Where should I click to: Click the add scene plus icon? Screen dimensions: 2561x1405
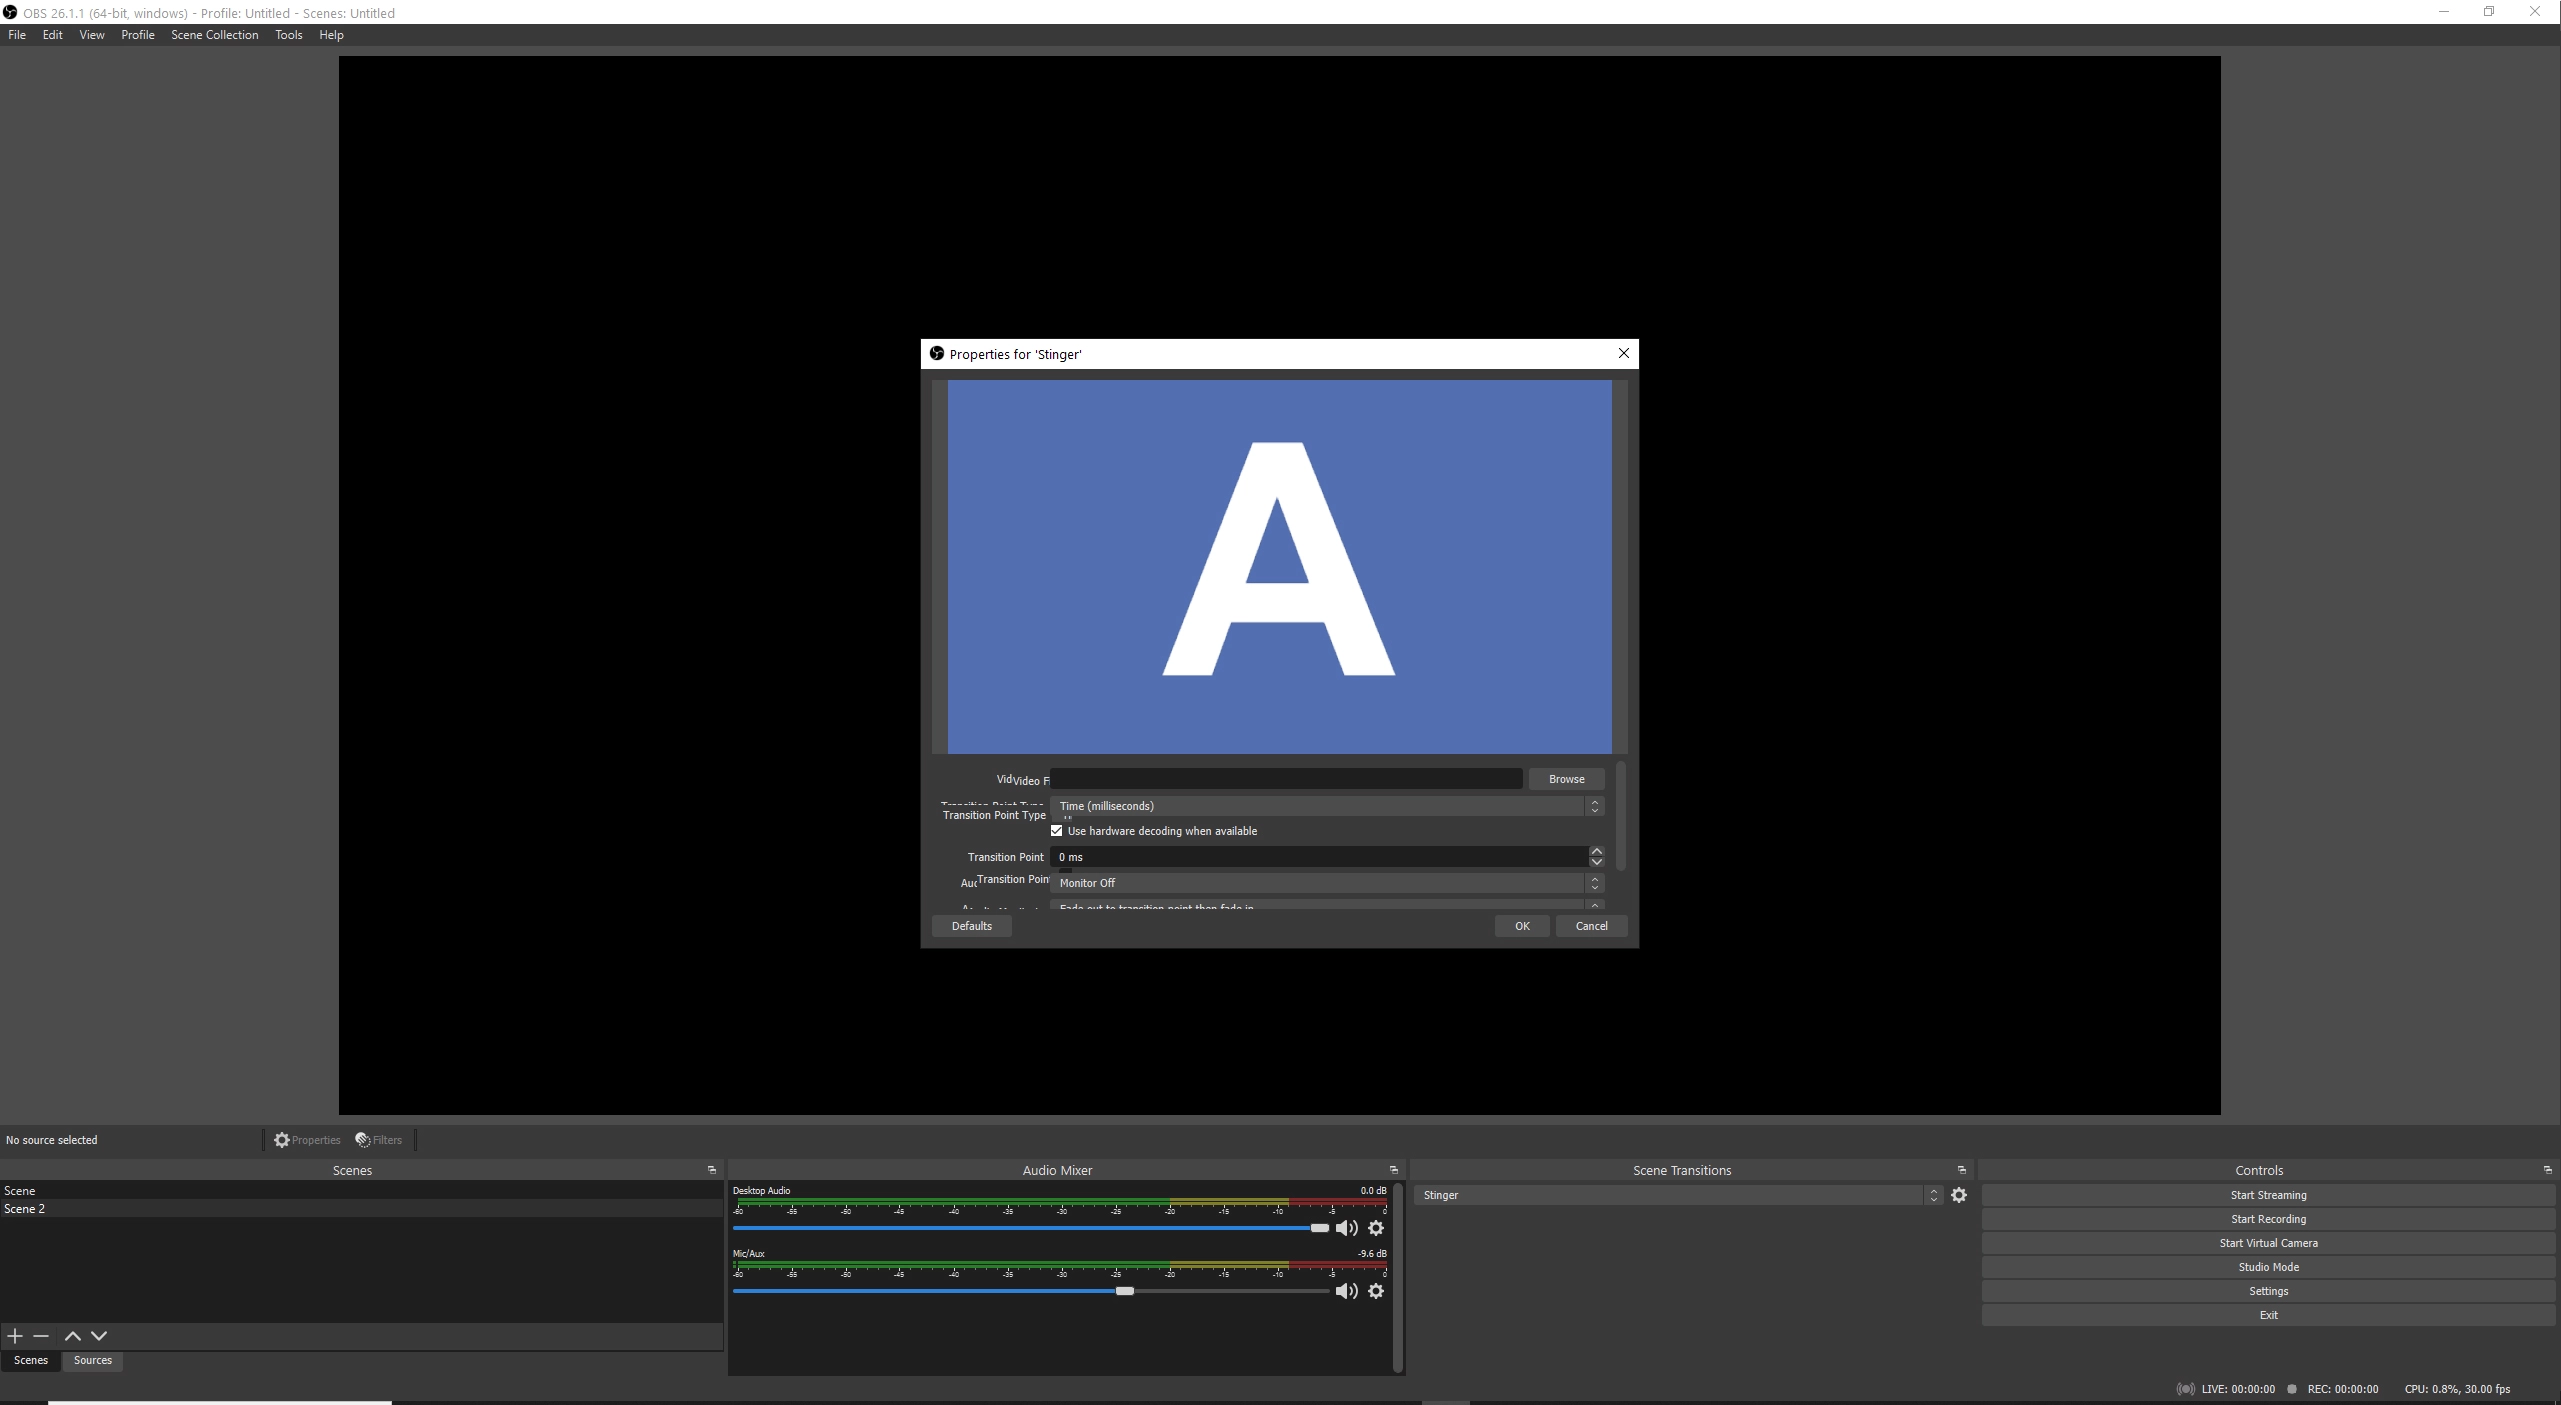tap(15, 1336)
